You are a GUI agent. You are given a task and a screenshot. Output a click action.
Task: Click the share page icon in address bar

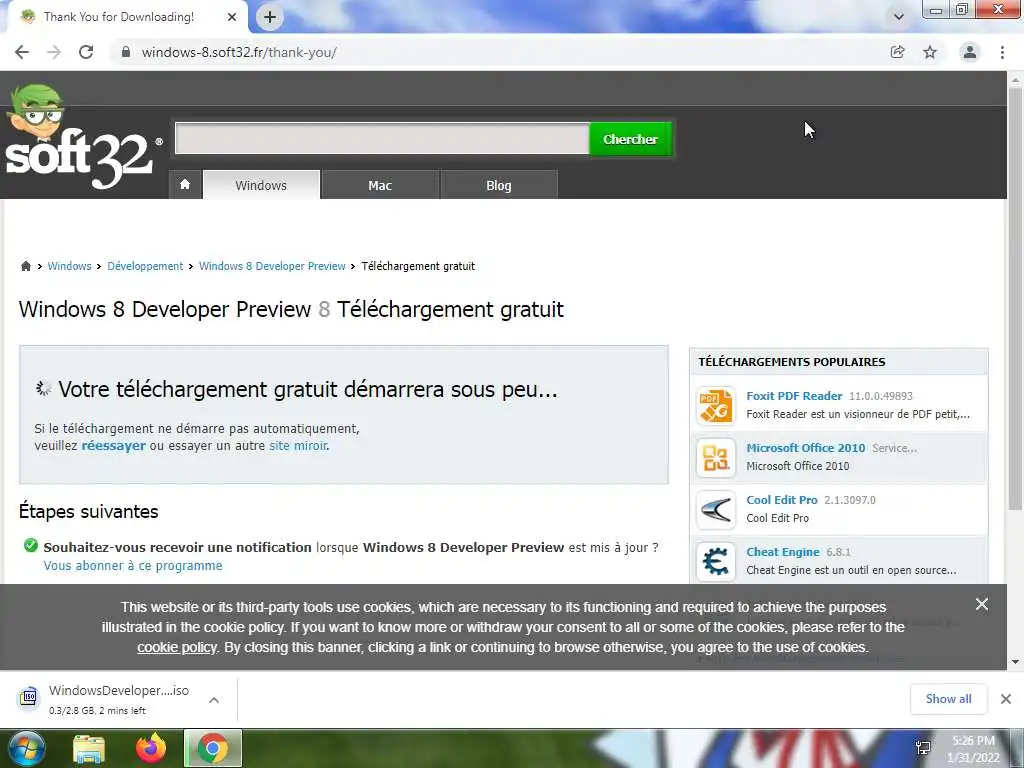click(x=897, y=52)
